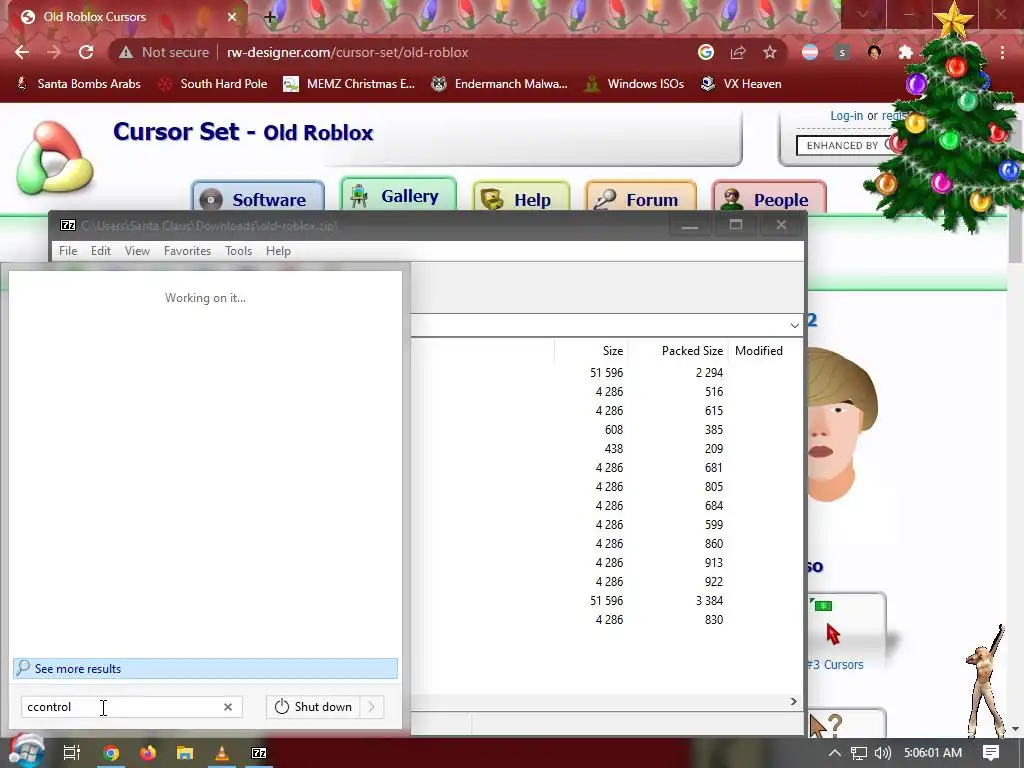The height and width of the screenshot is (768, 1024).
Task: Click the RealWorld Designer site logo
Action: (55, 158)
